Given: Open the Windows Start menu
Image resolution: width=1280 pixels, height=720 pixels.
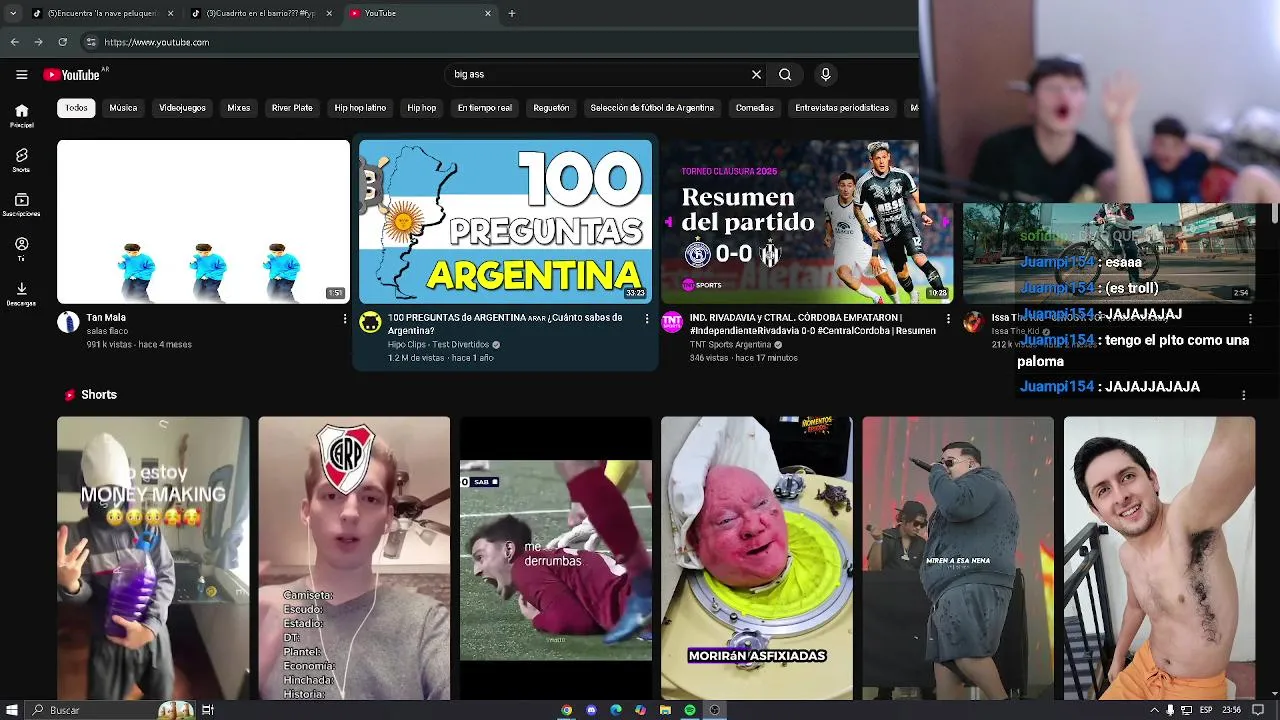Looking at the screenshot, I should tap(11, 710).
